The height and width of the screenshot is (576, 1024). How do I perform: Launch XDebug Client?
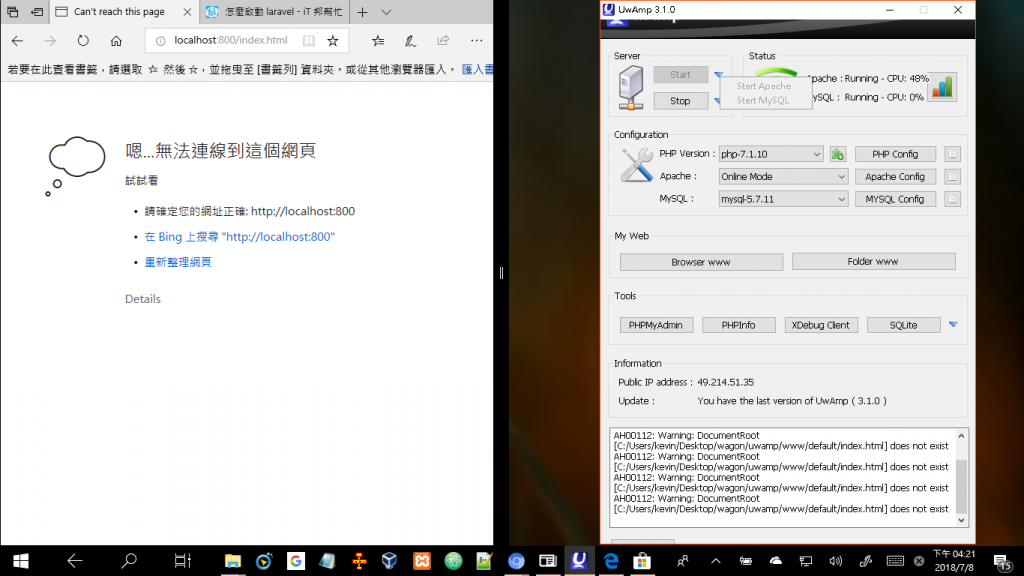(820, 325)
